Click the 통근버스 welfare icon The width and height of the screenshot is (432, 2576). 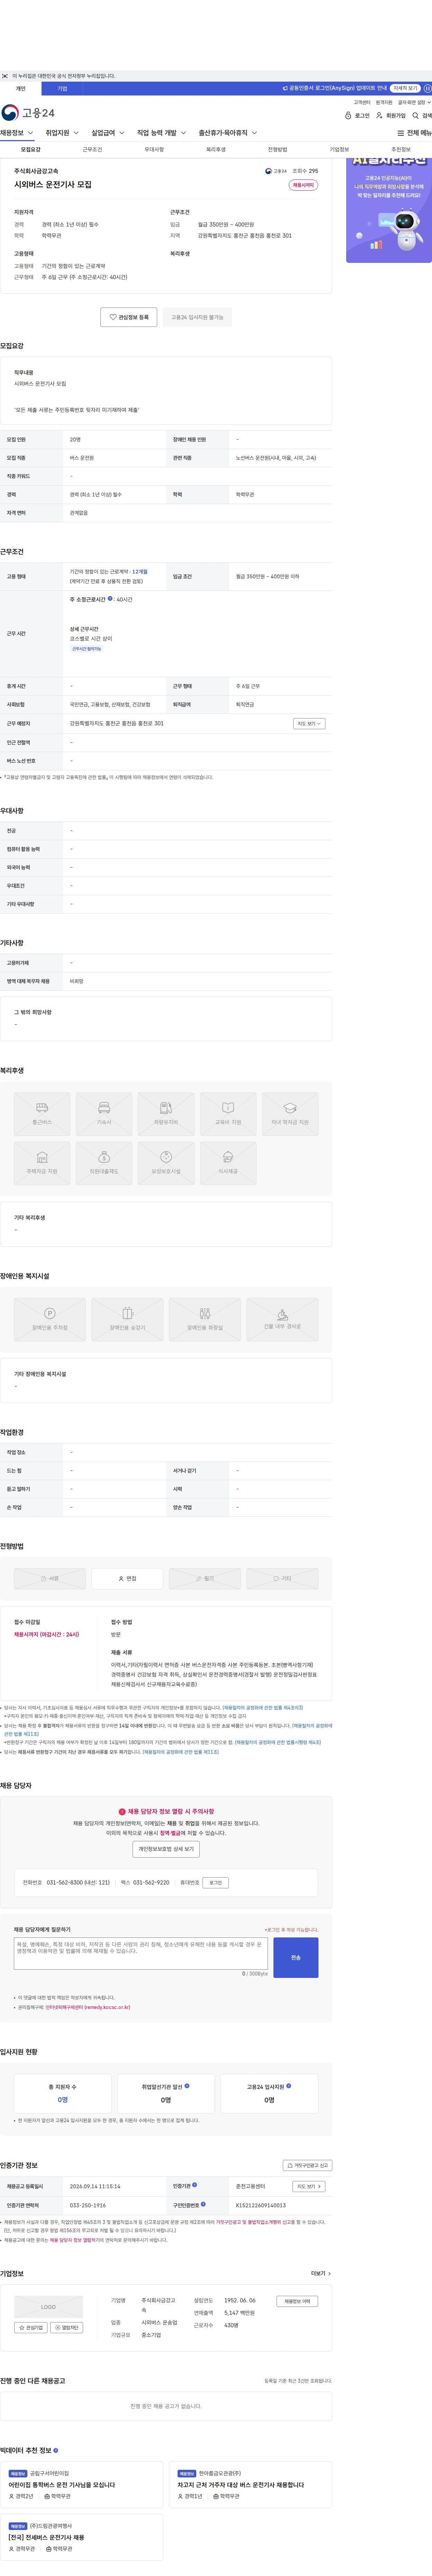pos(42,1114)
